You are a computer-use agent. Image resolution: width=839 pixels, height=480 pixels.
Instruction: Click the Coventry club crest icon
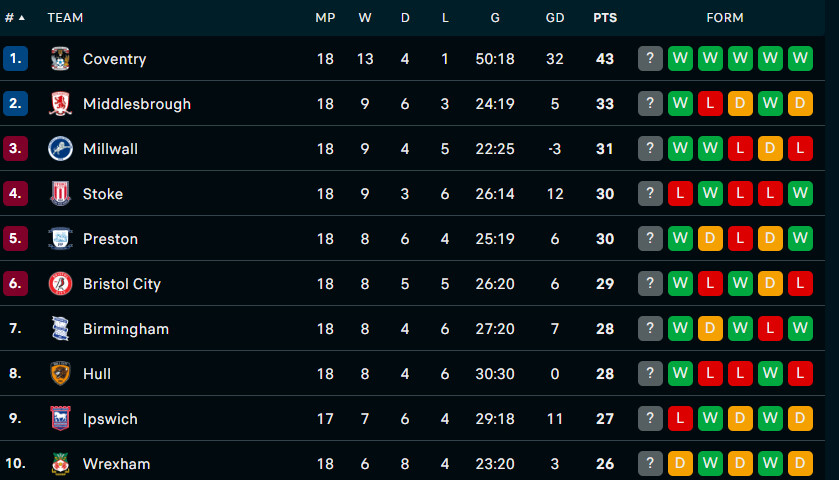click(61, 59)
